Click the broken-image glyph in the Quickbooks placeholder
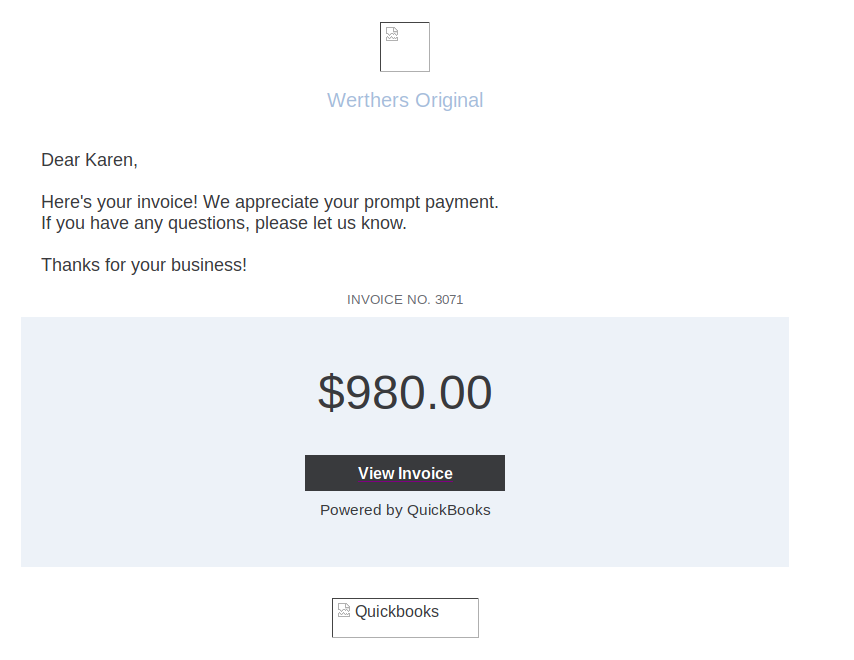The width and height of the screenshot is (854, 660). tap(344, 610)
